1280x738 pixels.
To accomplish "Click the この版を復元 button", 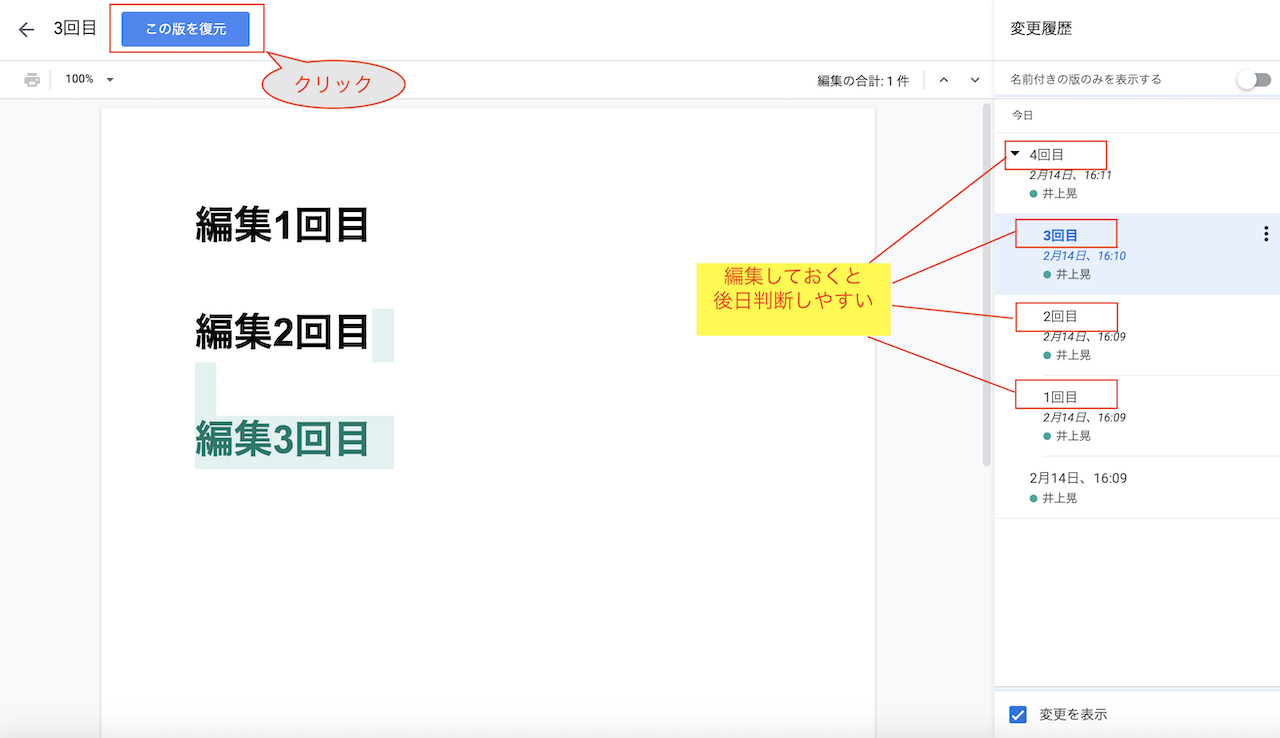I will [x=185, y=29].
